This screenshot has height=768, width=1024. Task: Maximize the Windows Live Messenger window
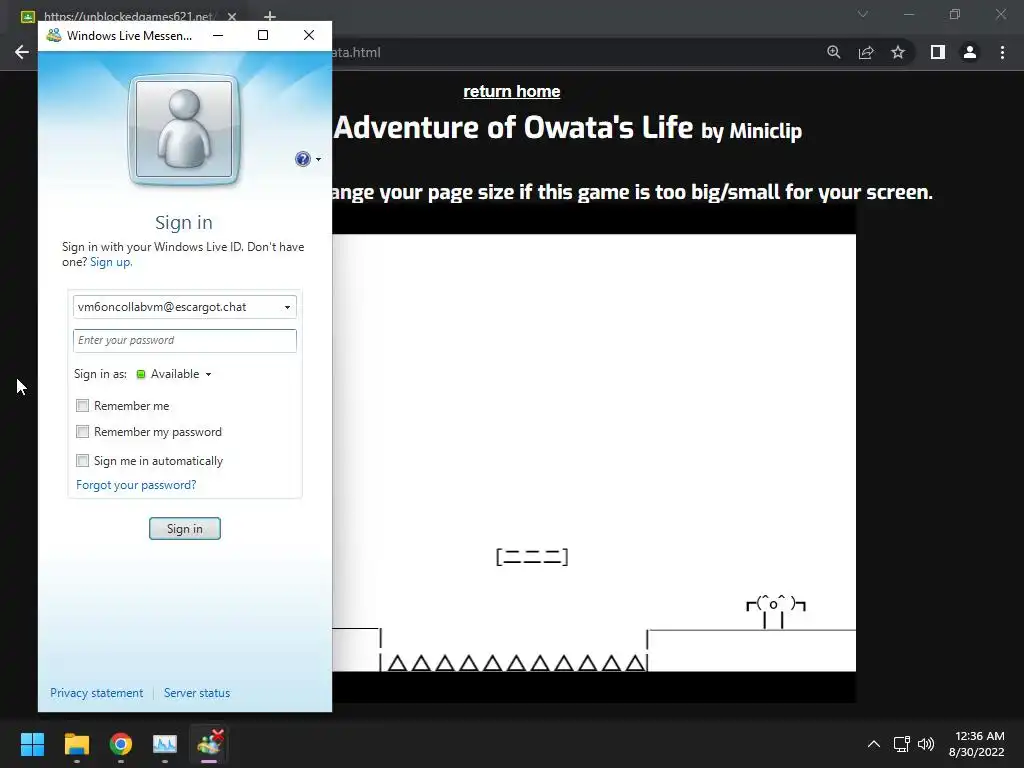coord(263,35)
